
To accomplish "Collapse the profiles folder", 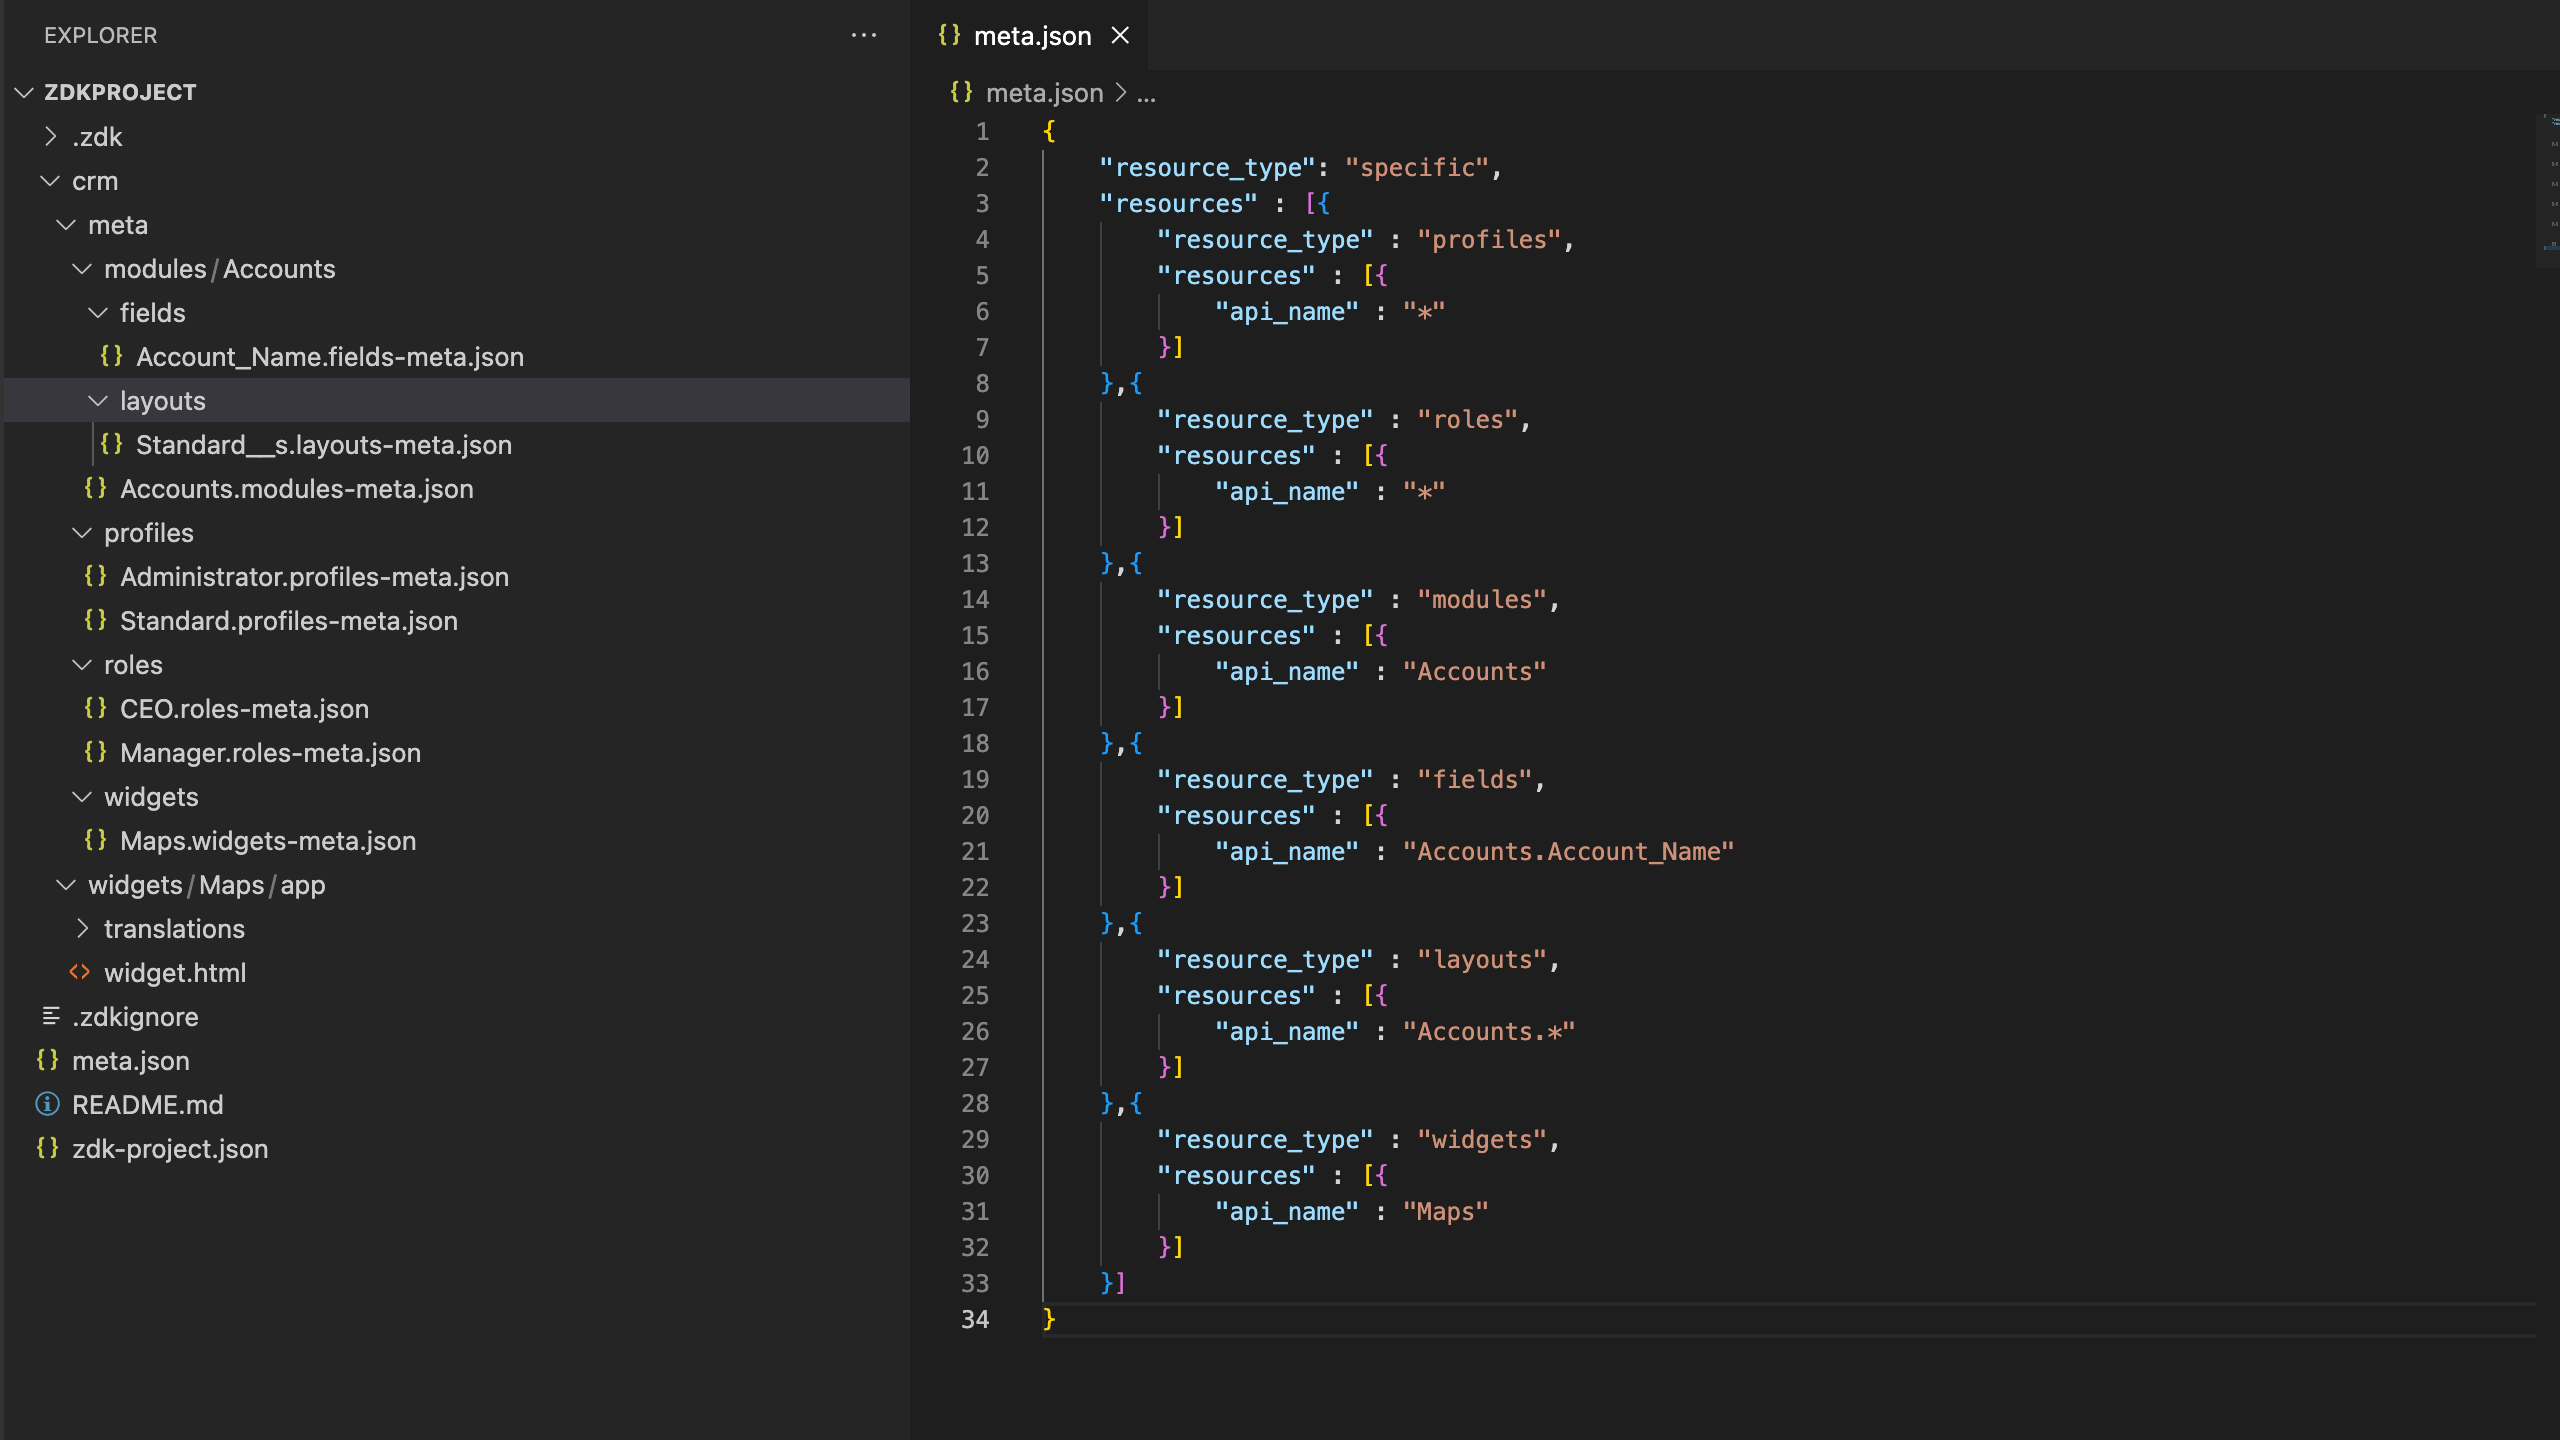I will pos(82,532).
